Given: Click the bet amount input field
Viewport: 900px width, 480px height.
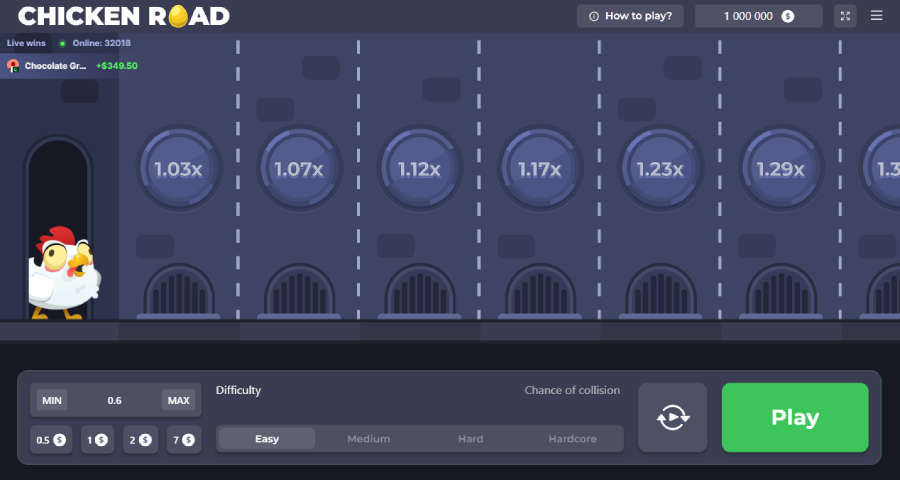Looking at the screenshot, I should [115, 401].
